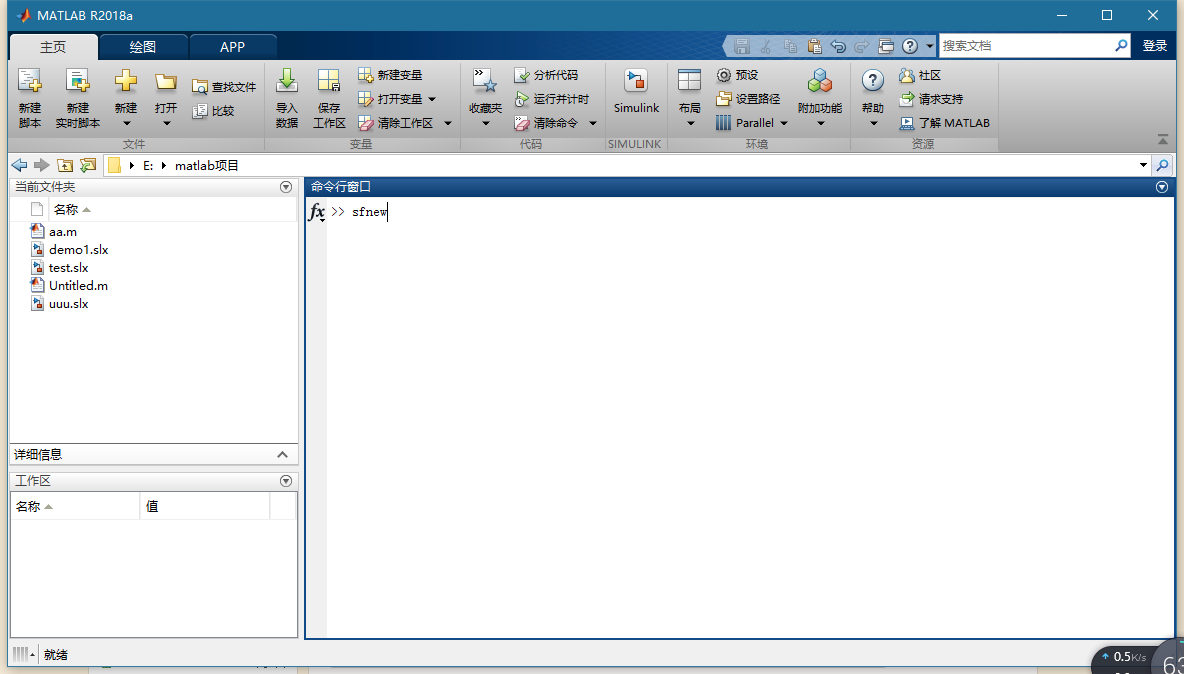Open 附加功能 add-ons
This screenshot has height=674, width=1184.
coord(820,98)
